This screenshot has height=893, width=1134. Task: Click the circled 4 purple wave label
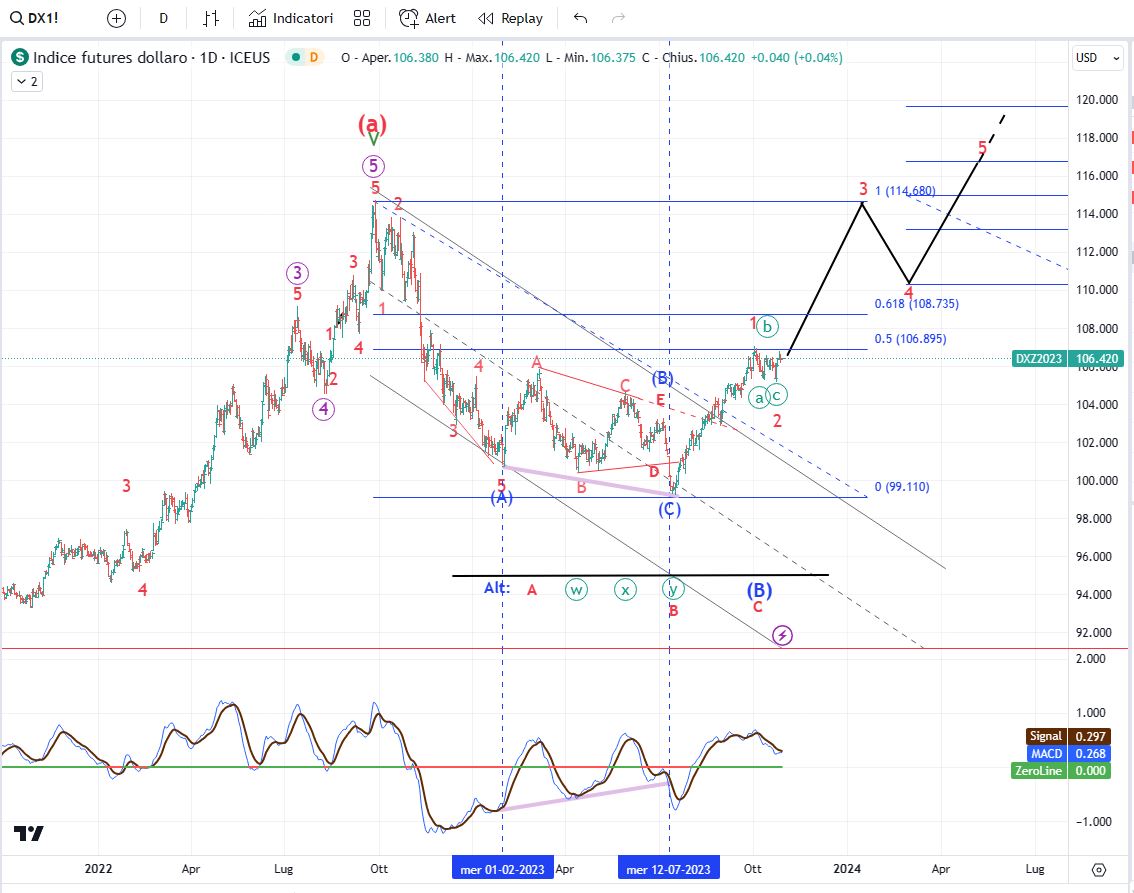tap(323, 409)
